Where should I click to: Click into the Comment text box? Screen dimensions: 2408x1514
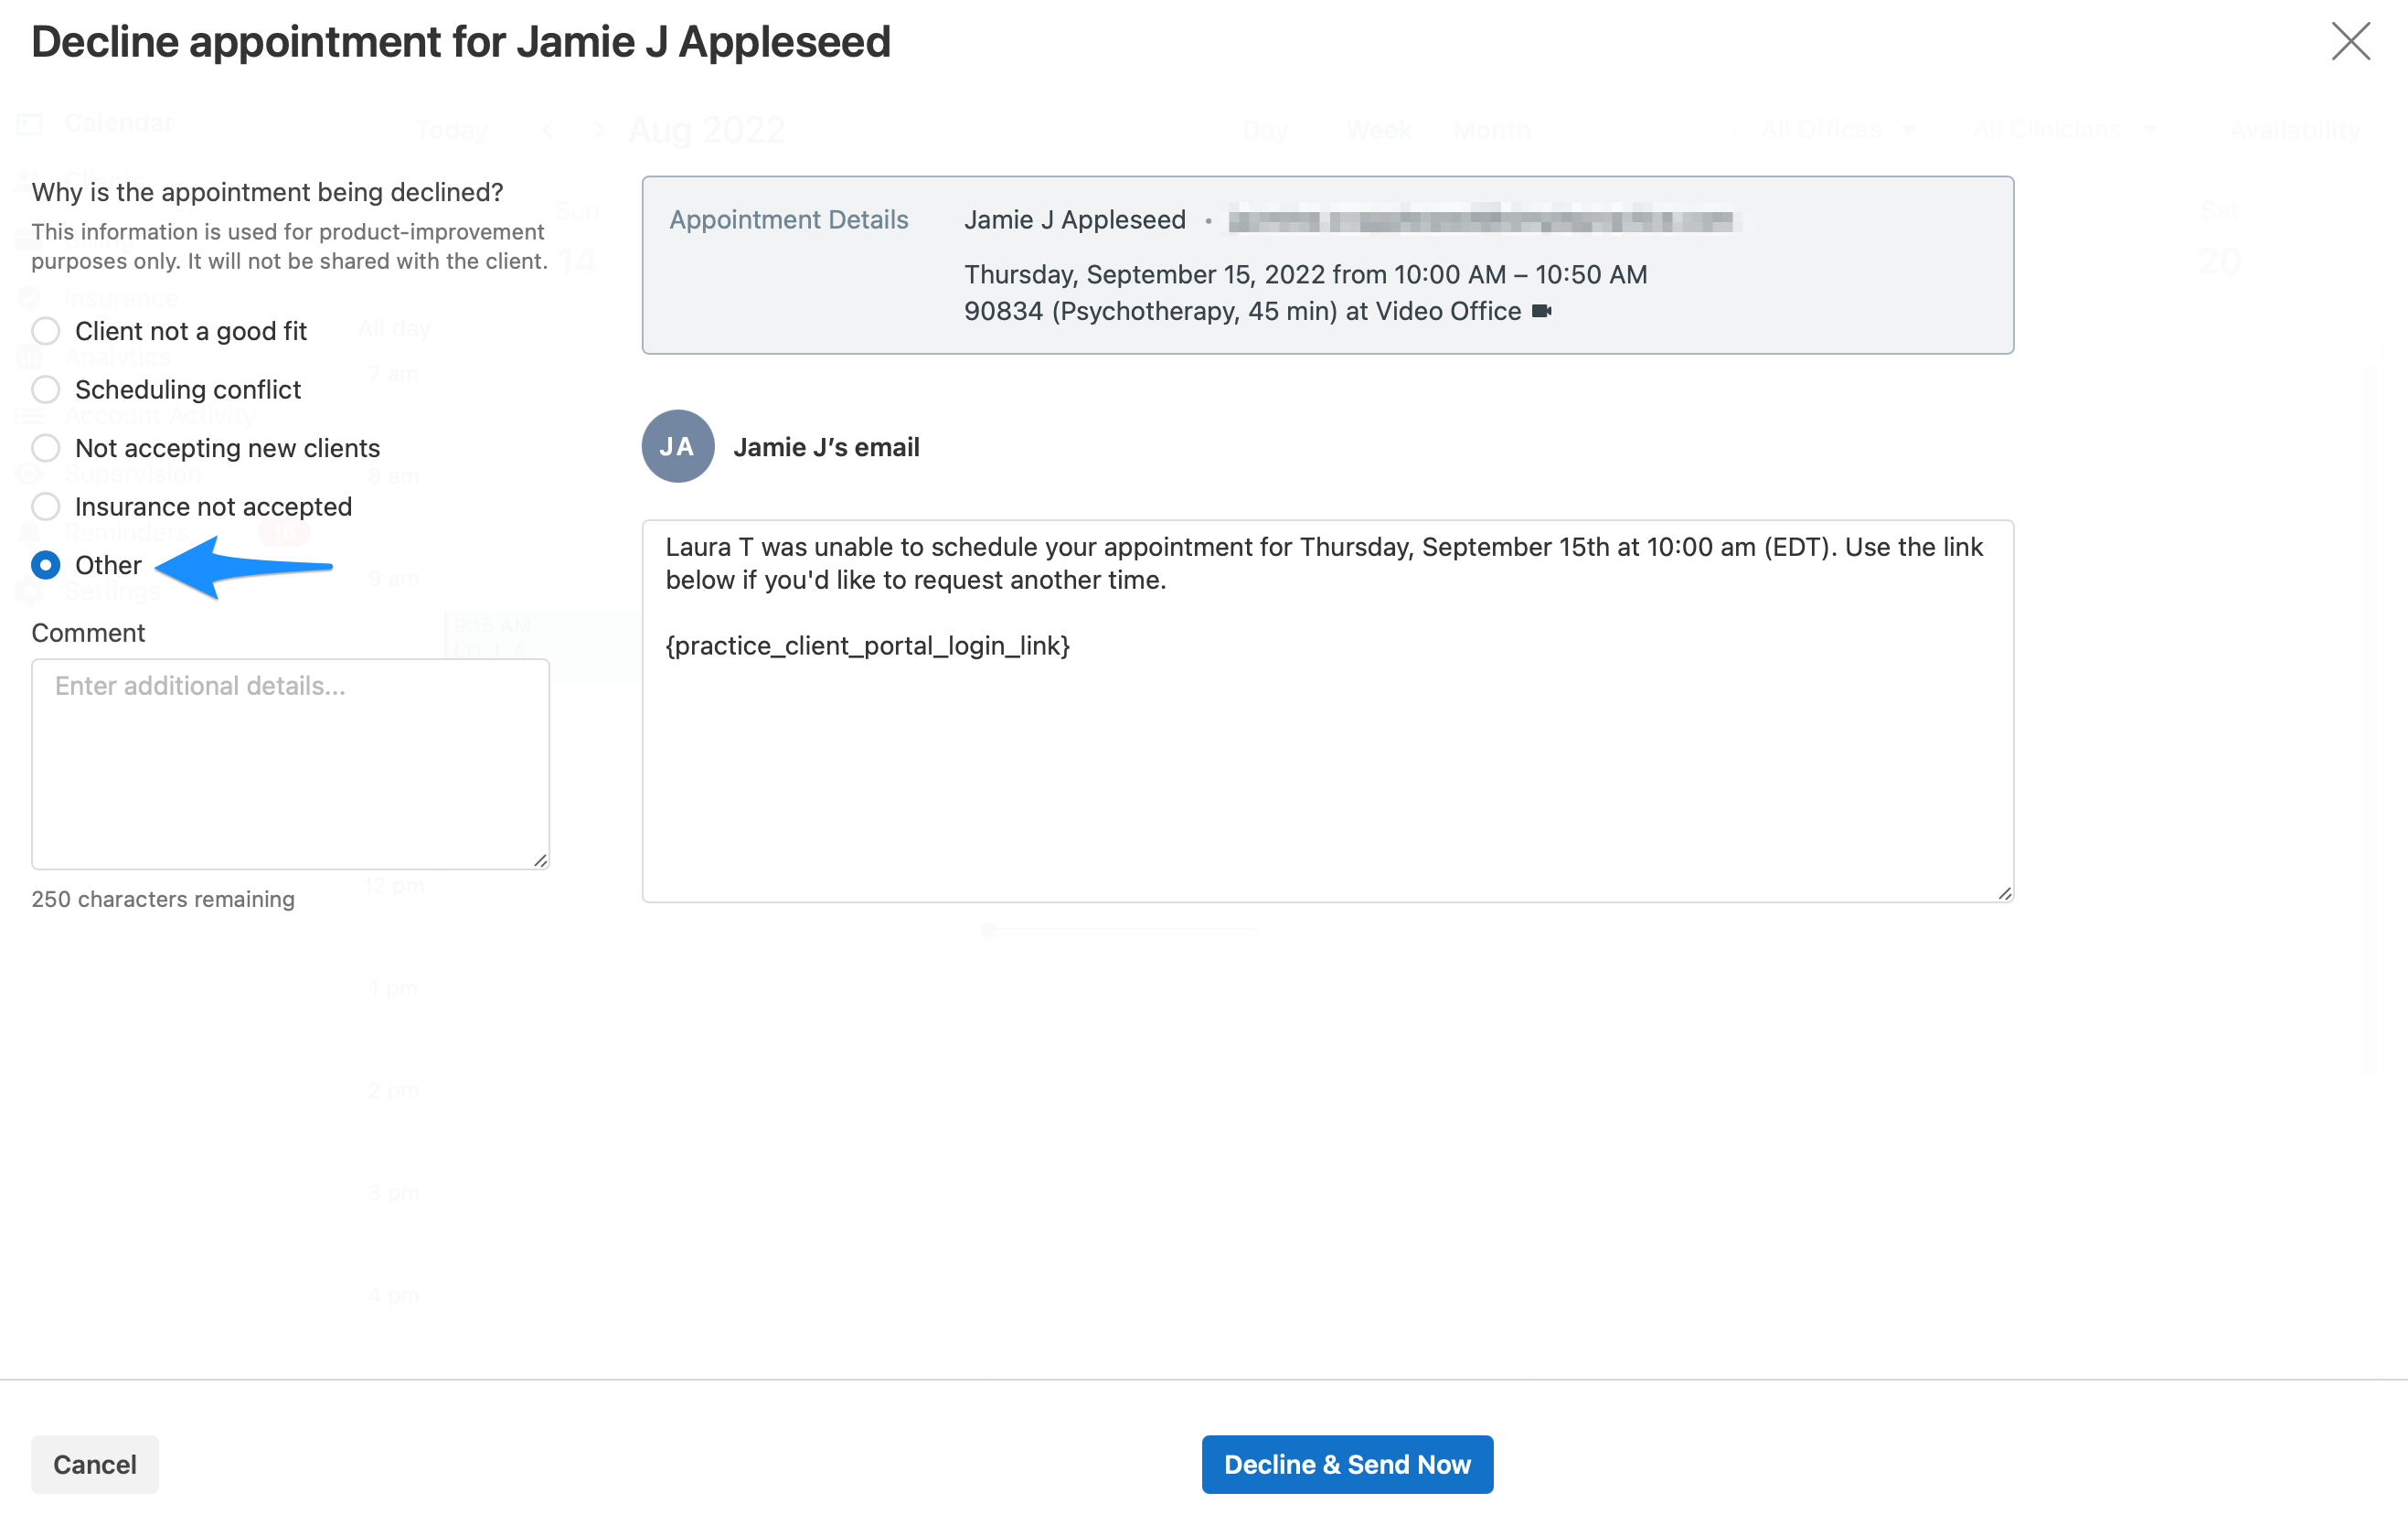tap(290, 763)
